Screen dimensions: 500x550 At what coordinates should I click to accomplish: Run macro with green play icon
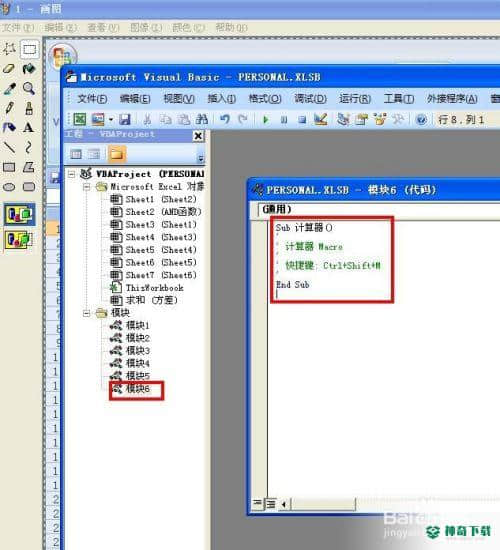pyautogui.click(x=266, y=120)
